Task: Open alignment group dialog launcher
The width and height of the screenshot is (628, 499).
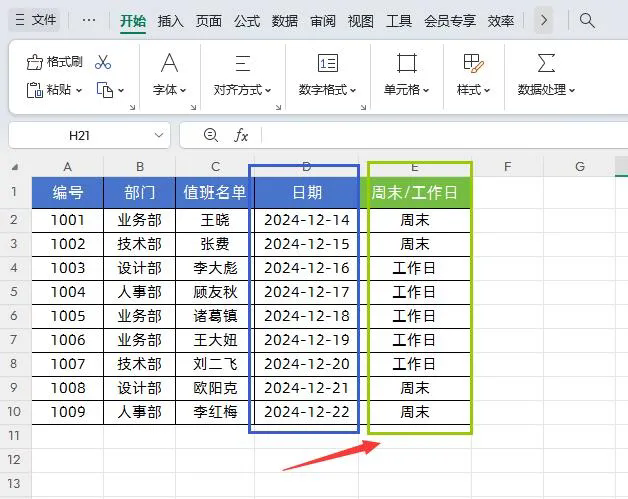Action: [x=278, y=107]
